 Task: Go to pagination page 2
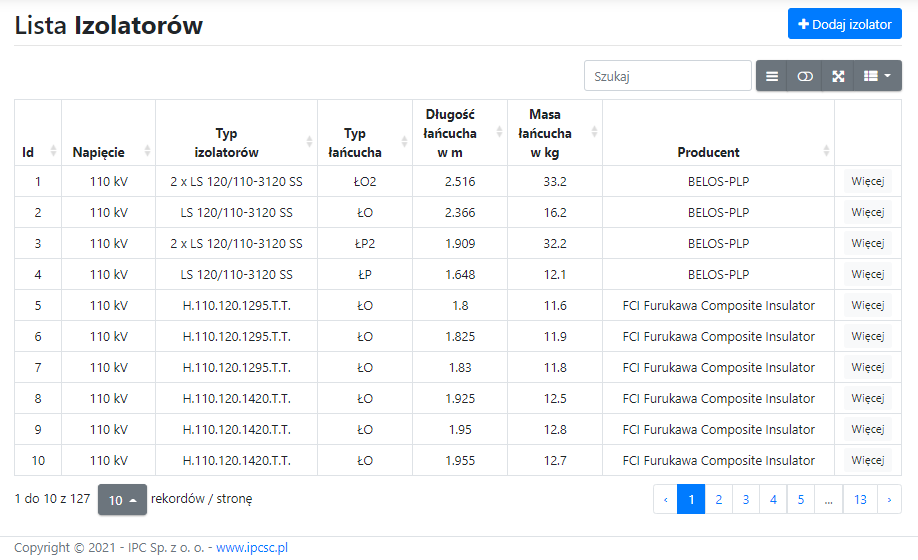point(718,499)
